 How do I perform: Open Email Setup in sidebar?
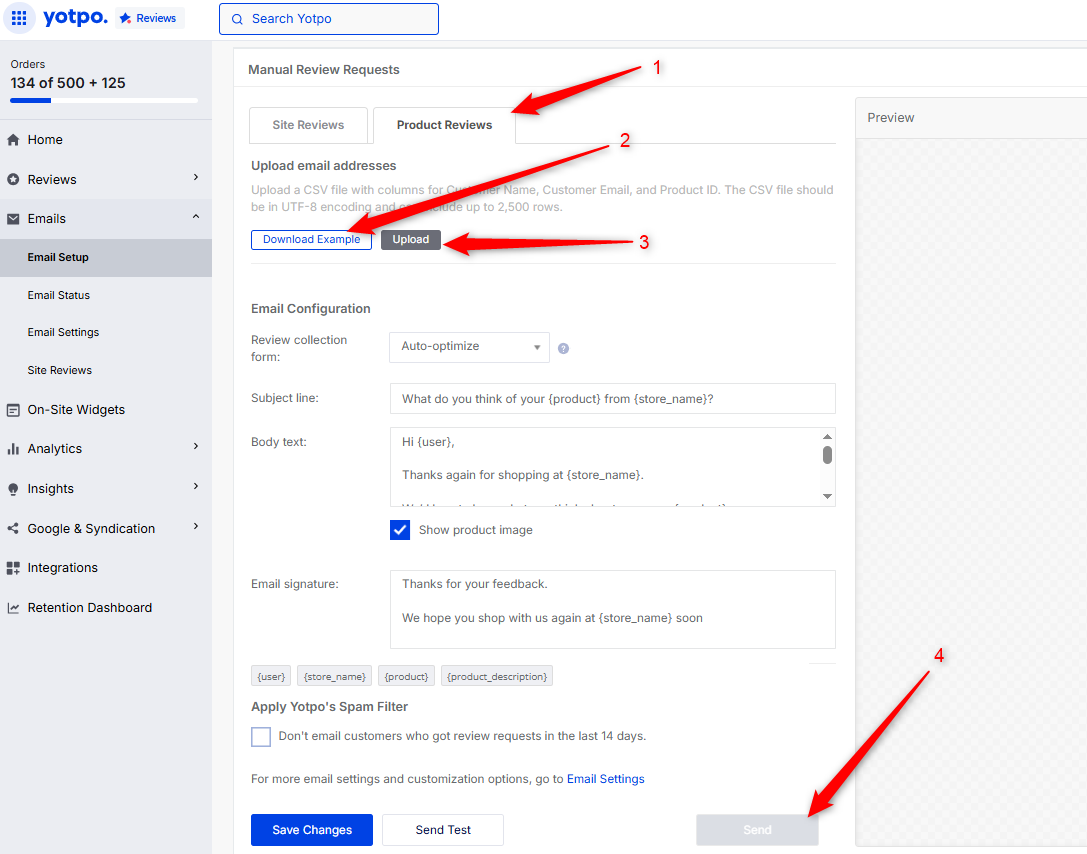point(106,257)
